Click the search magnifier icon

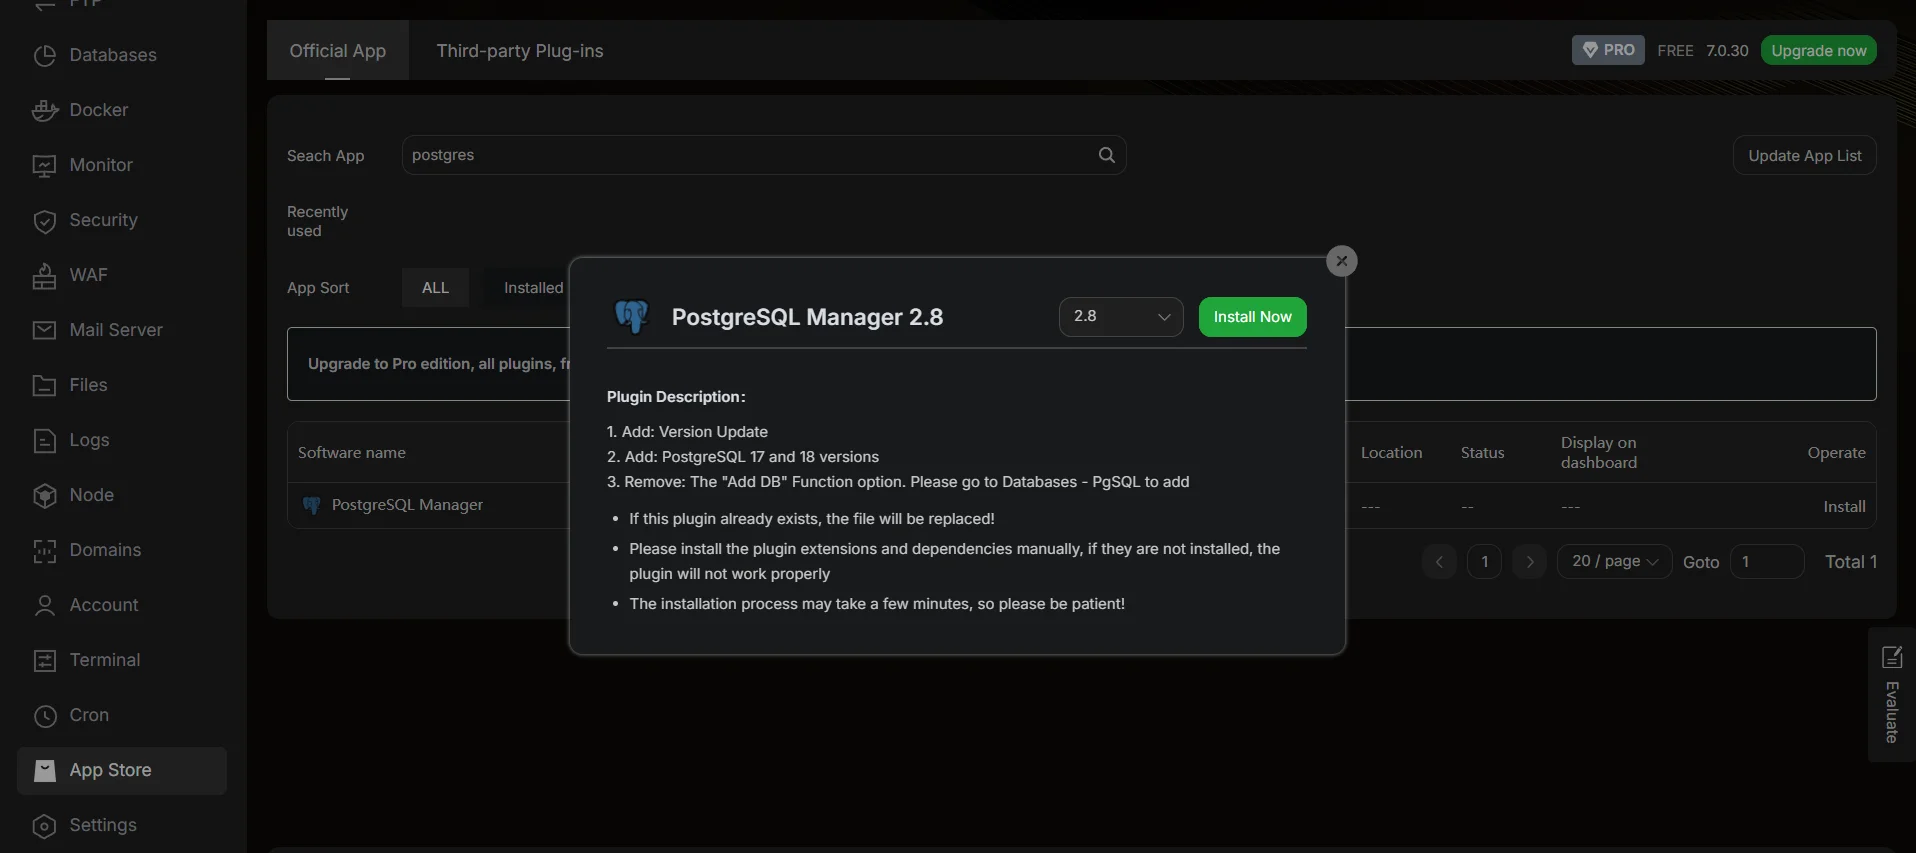tap(1106, 155)
